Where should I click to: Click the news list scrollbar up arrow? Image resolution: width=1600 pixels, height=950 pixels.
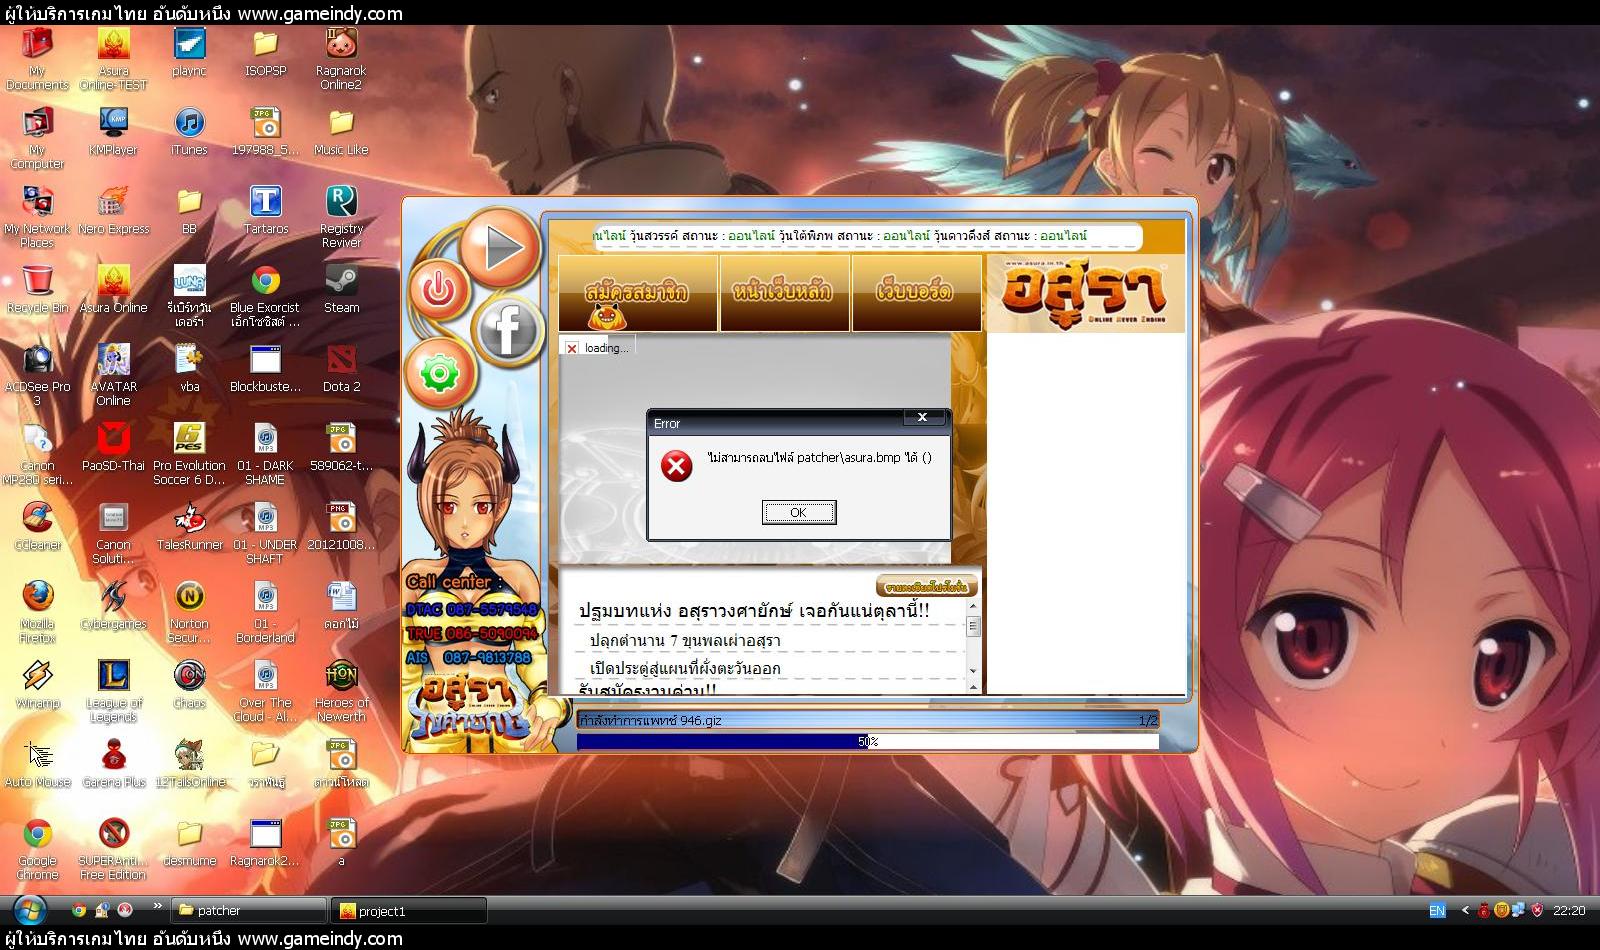(x=973, y=606)
